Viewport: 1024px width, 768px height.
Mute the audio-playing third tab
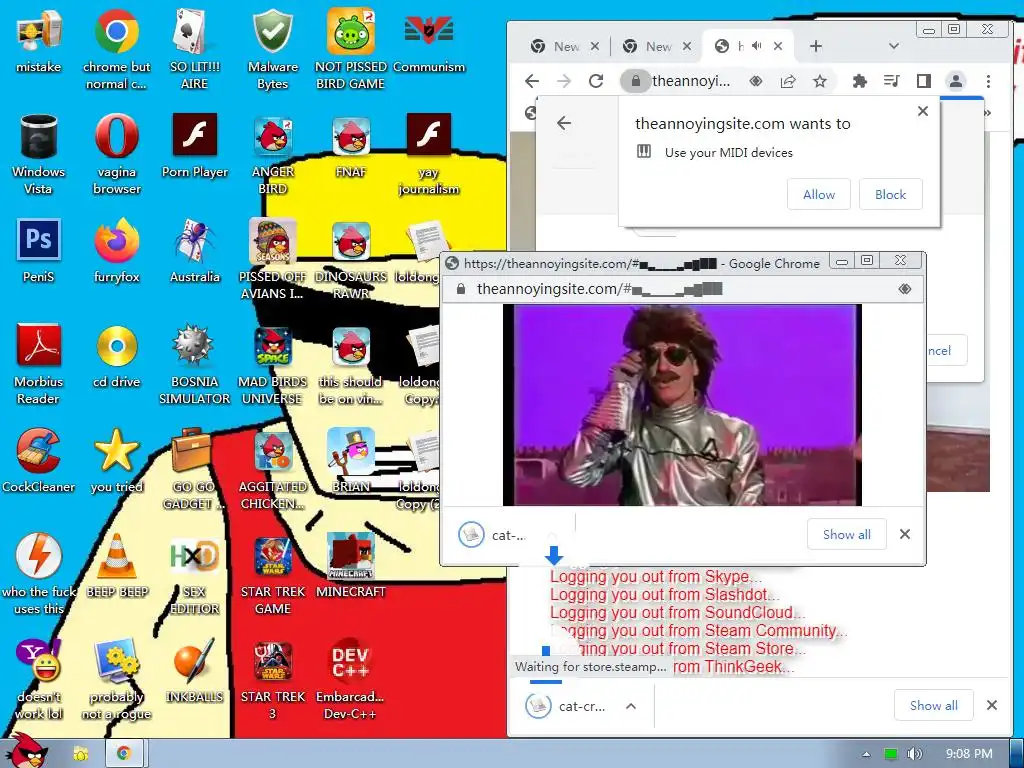(757, 46)
